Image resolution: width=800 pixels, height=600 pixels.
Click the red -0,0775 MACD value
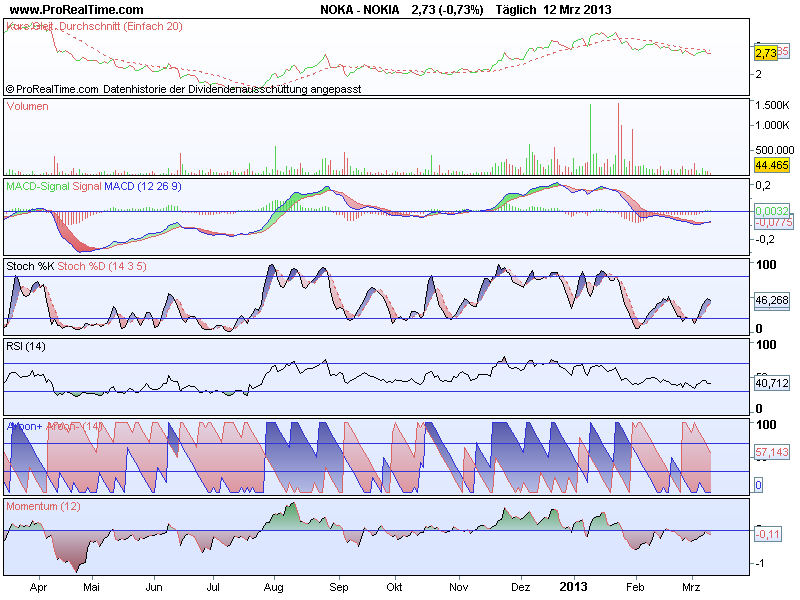point(773,222)
